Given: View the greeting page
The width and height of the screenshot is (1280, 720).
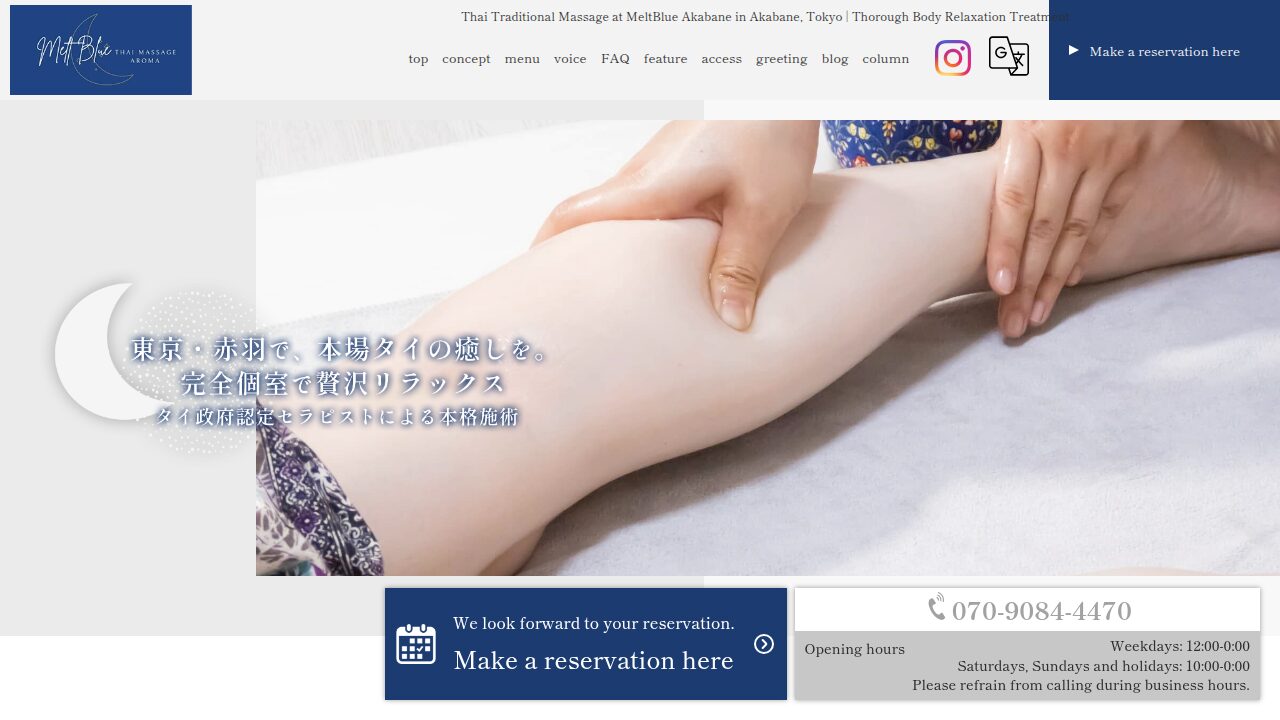Looking at the screenshot, I should (781, 59).
